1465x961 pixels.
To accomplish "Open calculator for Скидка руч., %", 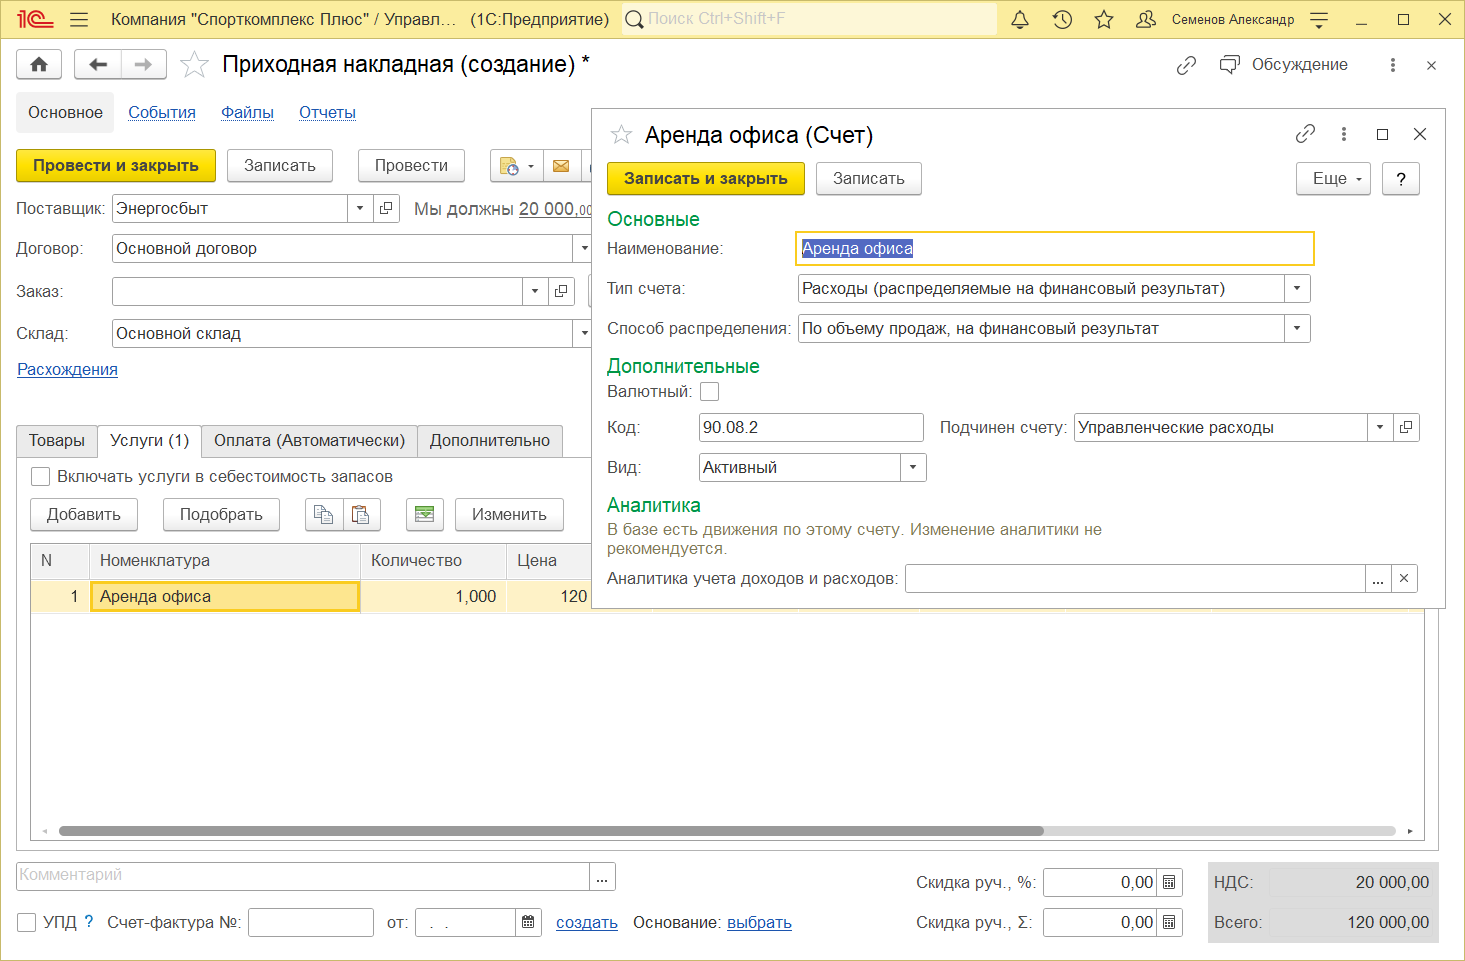I will point(1169,883).
